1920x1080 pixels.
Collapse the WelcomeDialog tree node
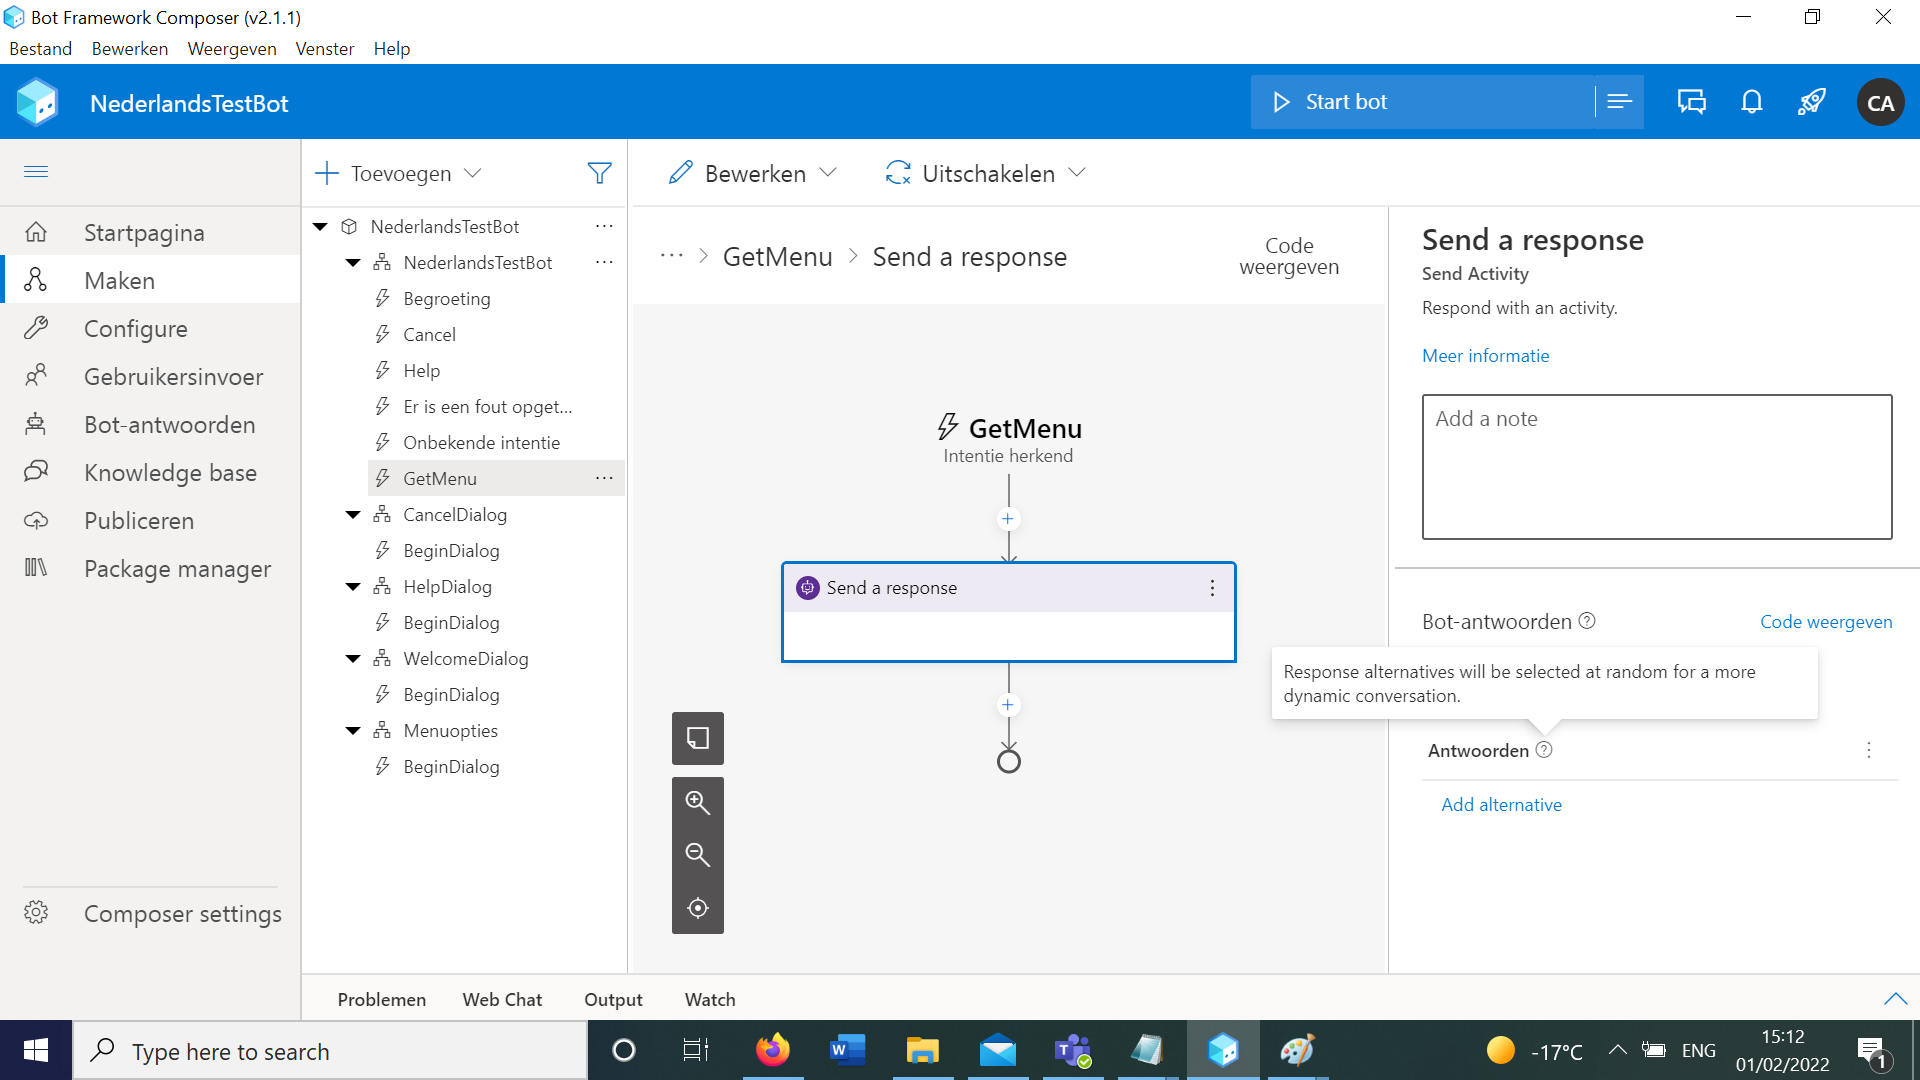pos(353,659)
